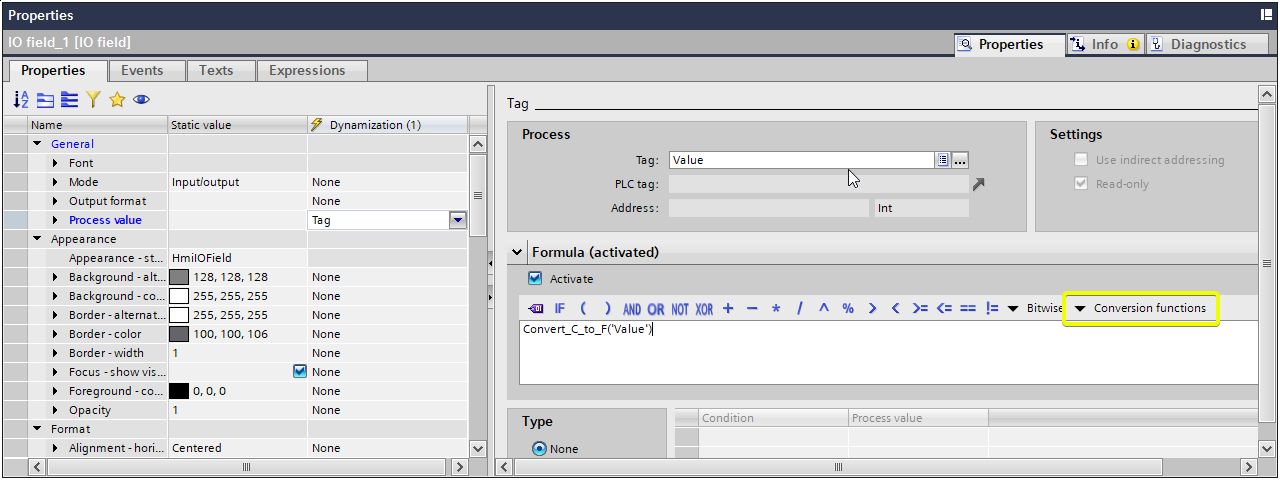
Task: Select the None type radio button
Action: point(539,449)
